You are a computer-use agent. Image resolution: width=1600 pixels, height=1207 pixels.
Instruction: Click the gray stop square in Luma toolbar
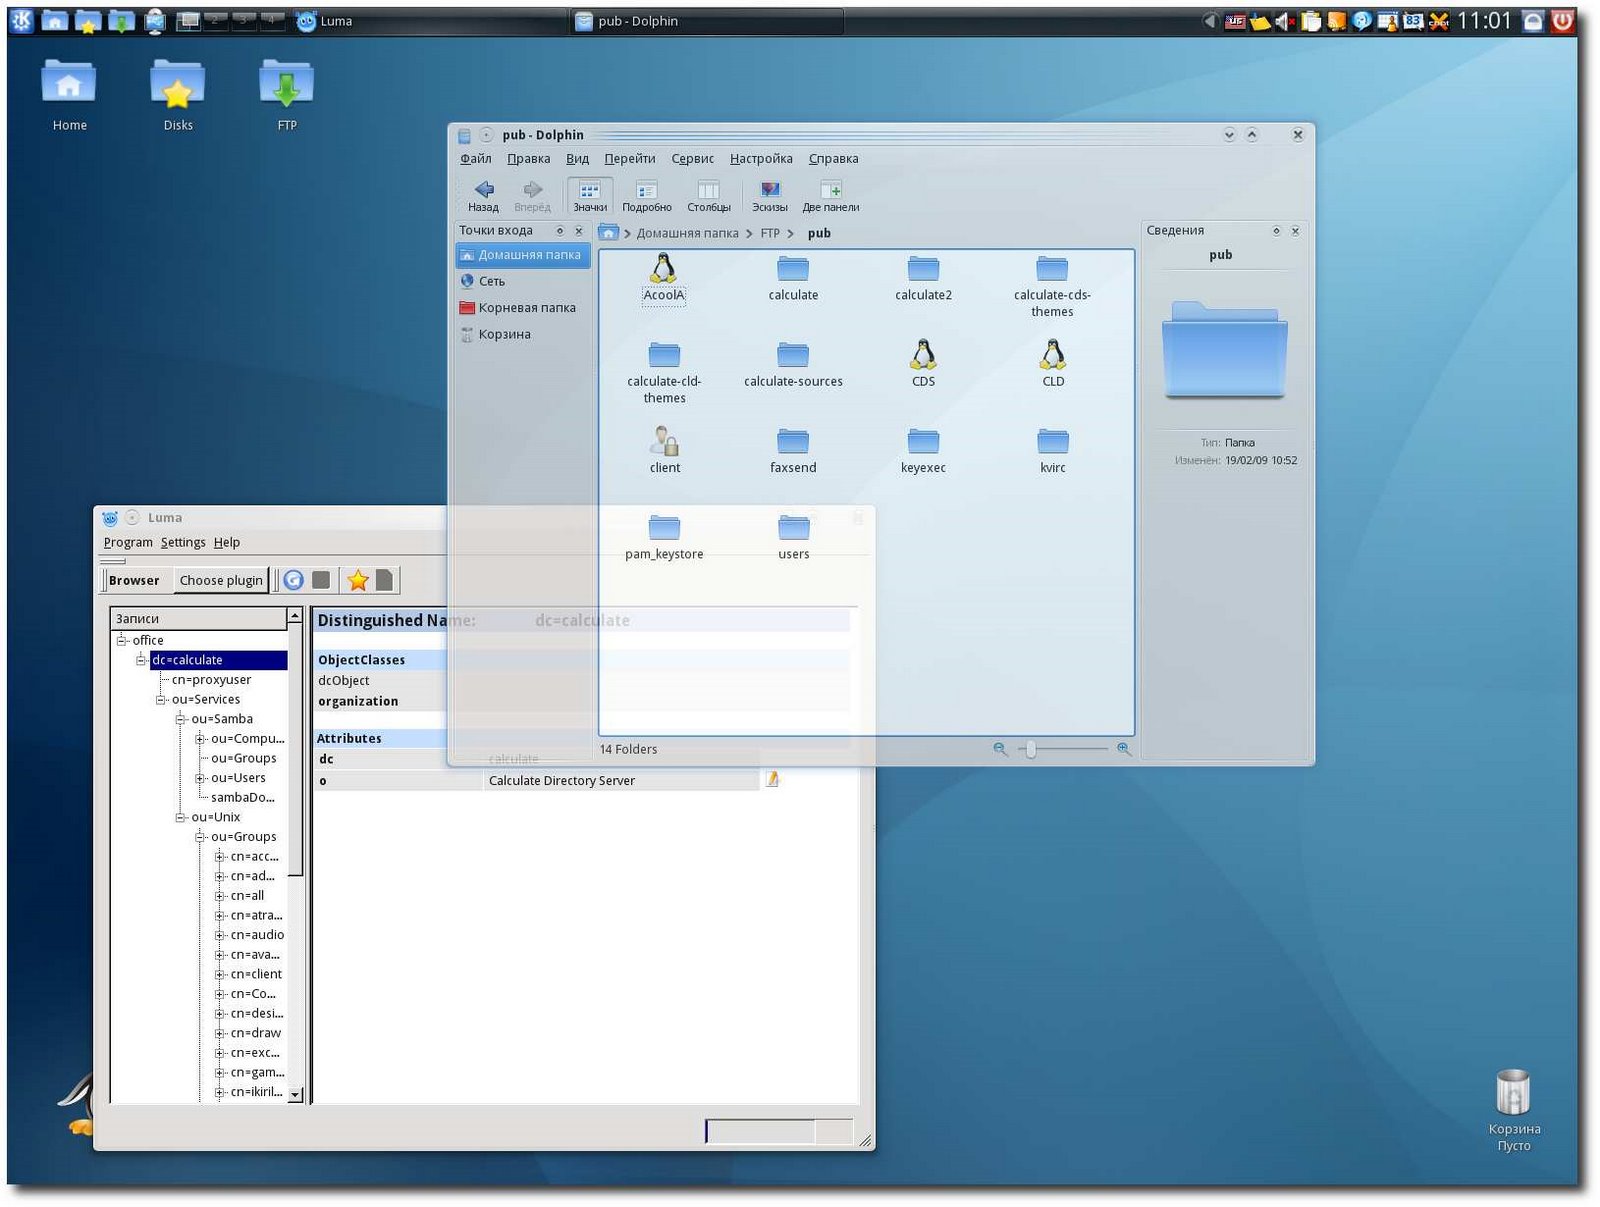321,580
